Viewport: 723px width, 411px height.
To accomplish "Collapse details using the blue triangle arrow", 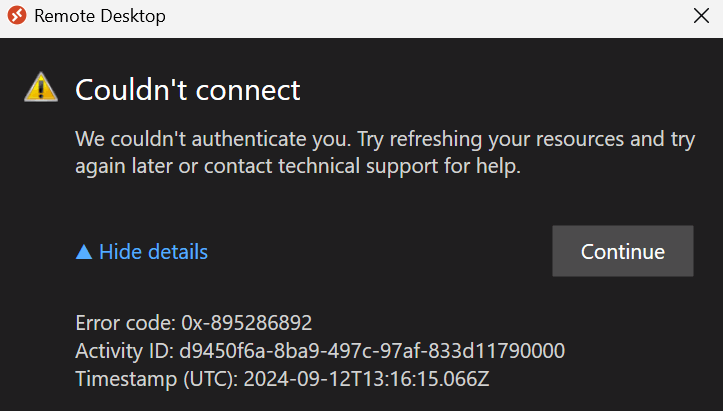I will pyautogui.click(x=84, y=252).
